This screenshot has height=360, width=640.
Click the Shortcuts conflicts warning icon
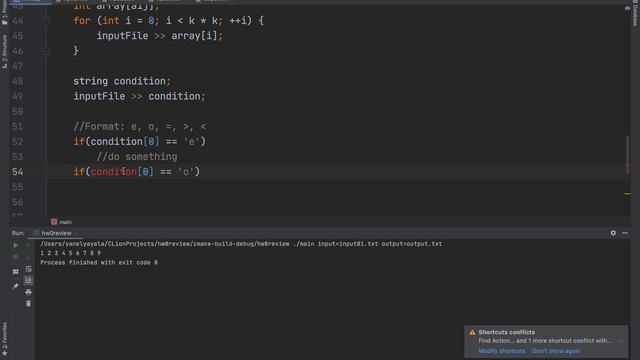(x=472, y=332)
